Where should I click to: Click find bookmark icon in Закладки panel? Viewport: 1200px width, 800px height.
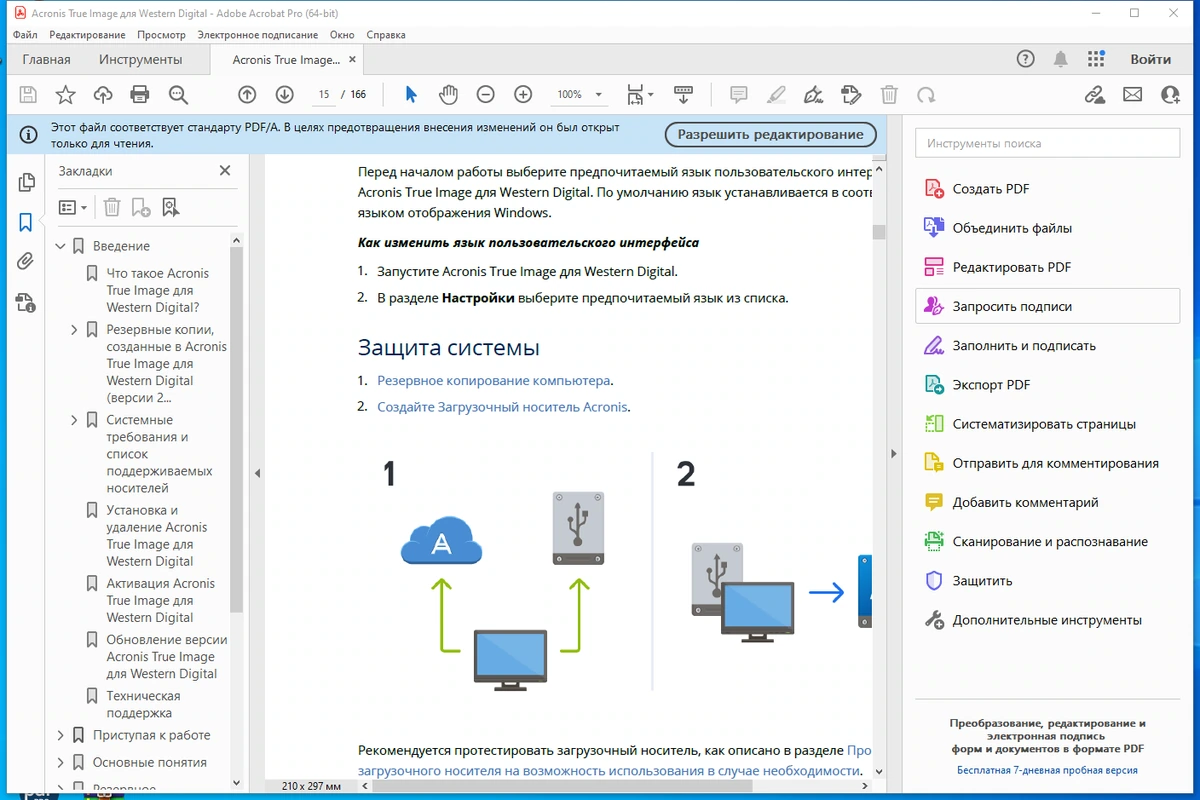[170, 207]
